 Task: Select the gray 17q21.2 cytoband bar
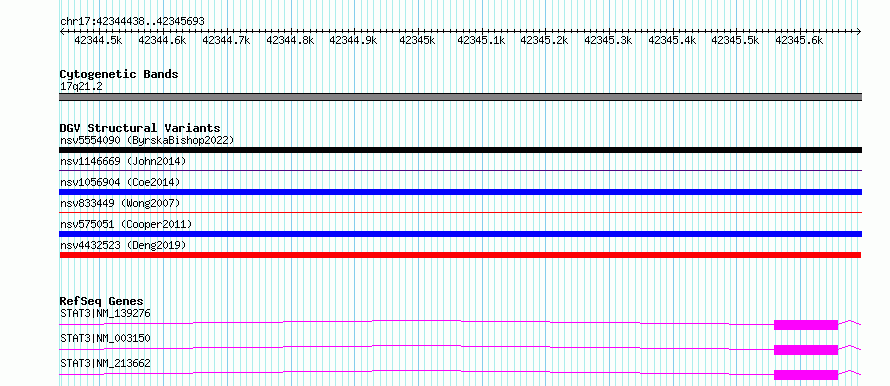[460, 97]
